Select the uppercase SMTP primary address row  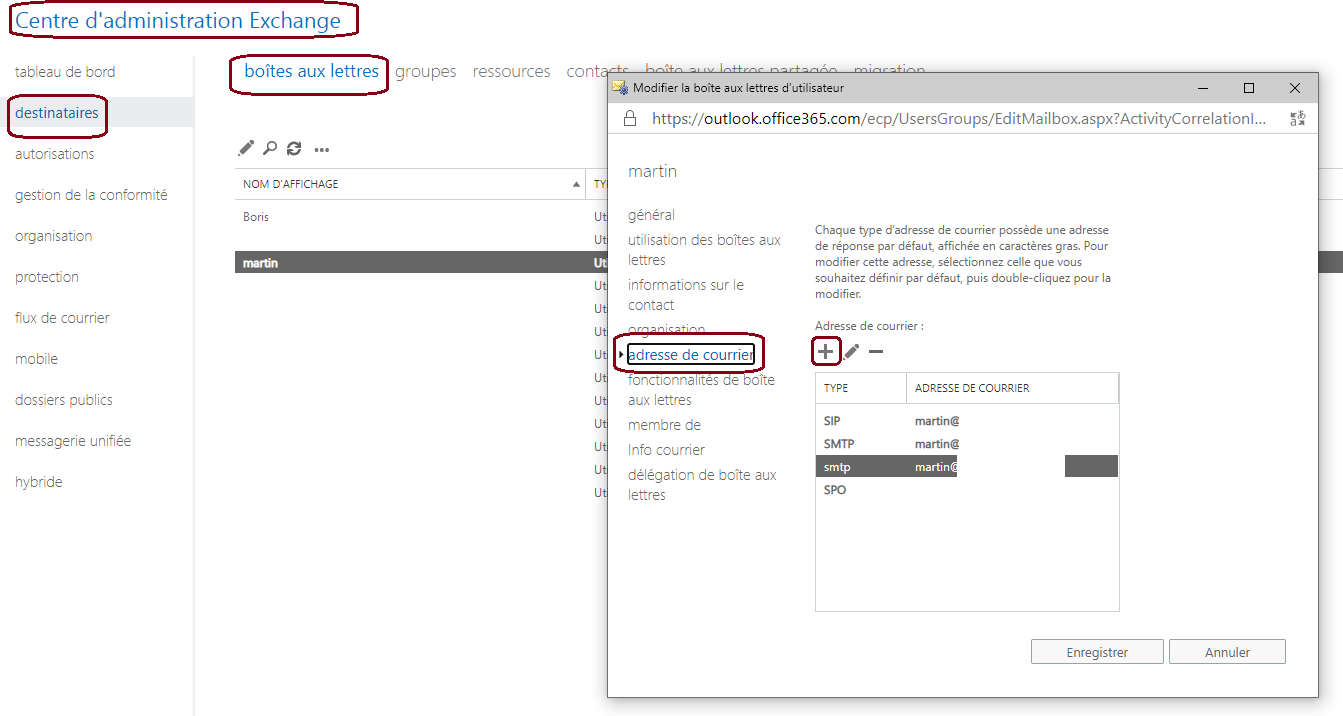tap(967, 444)
